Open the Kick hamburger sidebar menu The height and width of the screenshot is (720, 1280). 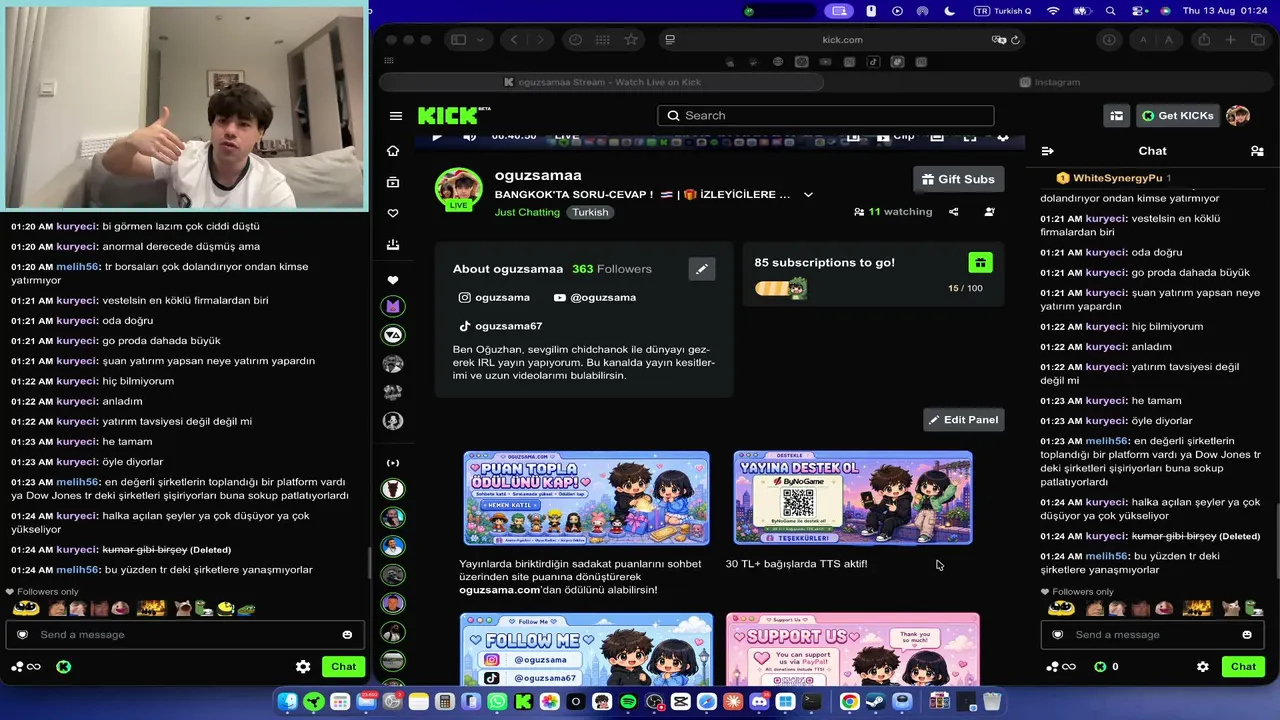pyautogui.click(x=396, y=116)
